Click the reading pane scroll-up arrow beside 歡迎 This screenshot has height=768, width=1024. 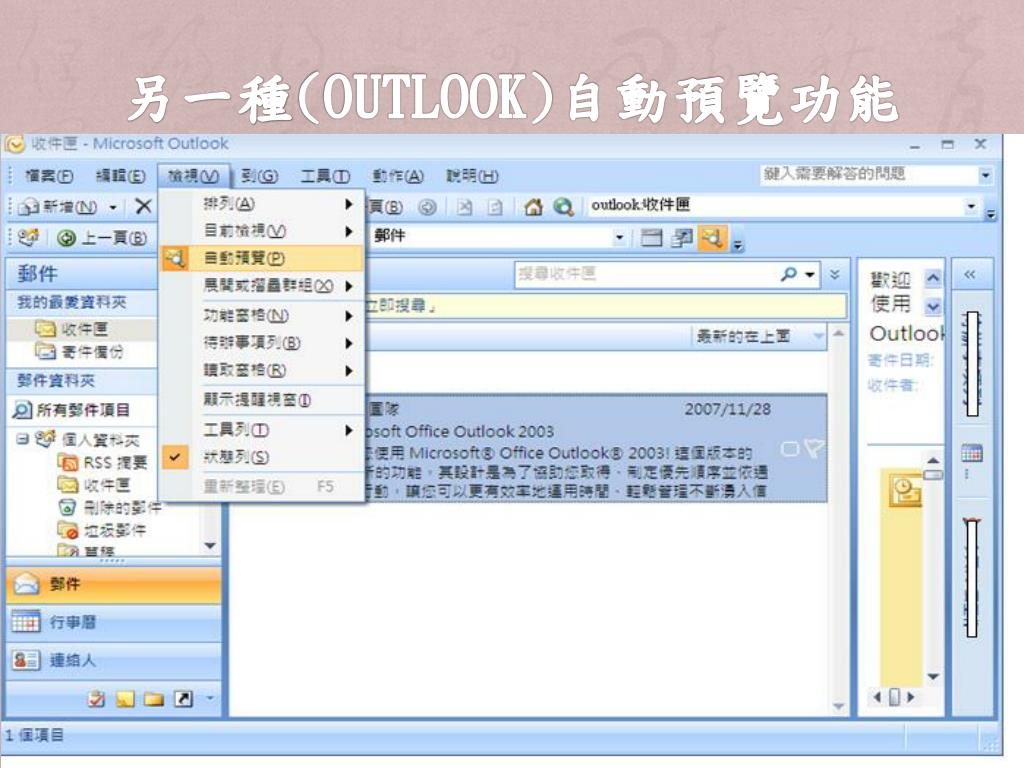click(933, 279)
